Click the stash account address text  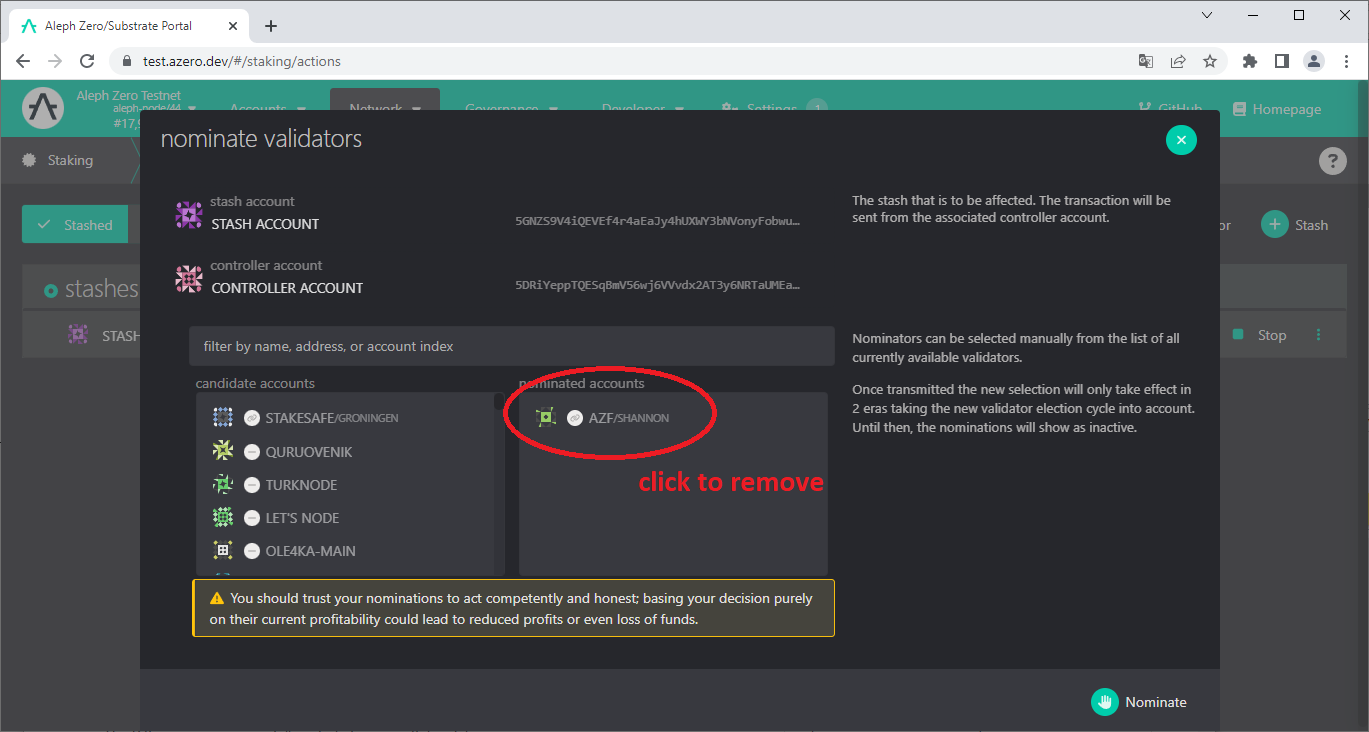[658, 221]
